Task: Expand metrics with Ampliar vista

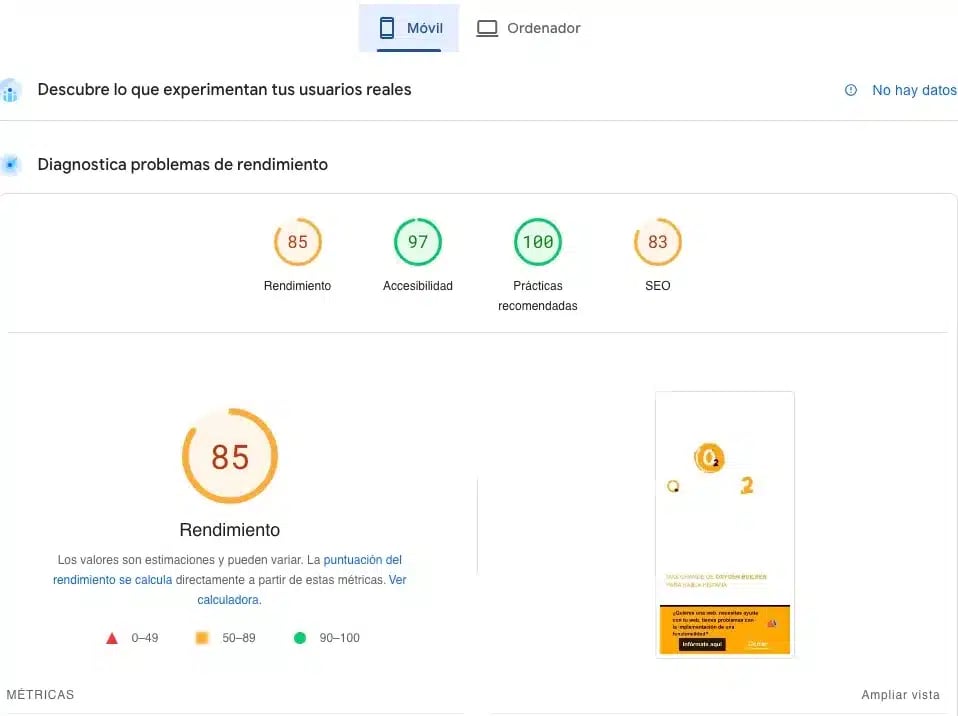Action: coord(900,695)
